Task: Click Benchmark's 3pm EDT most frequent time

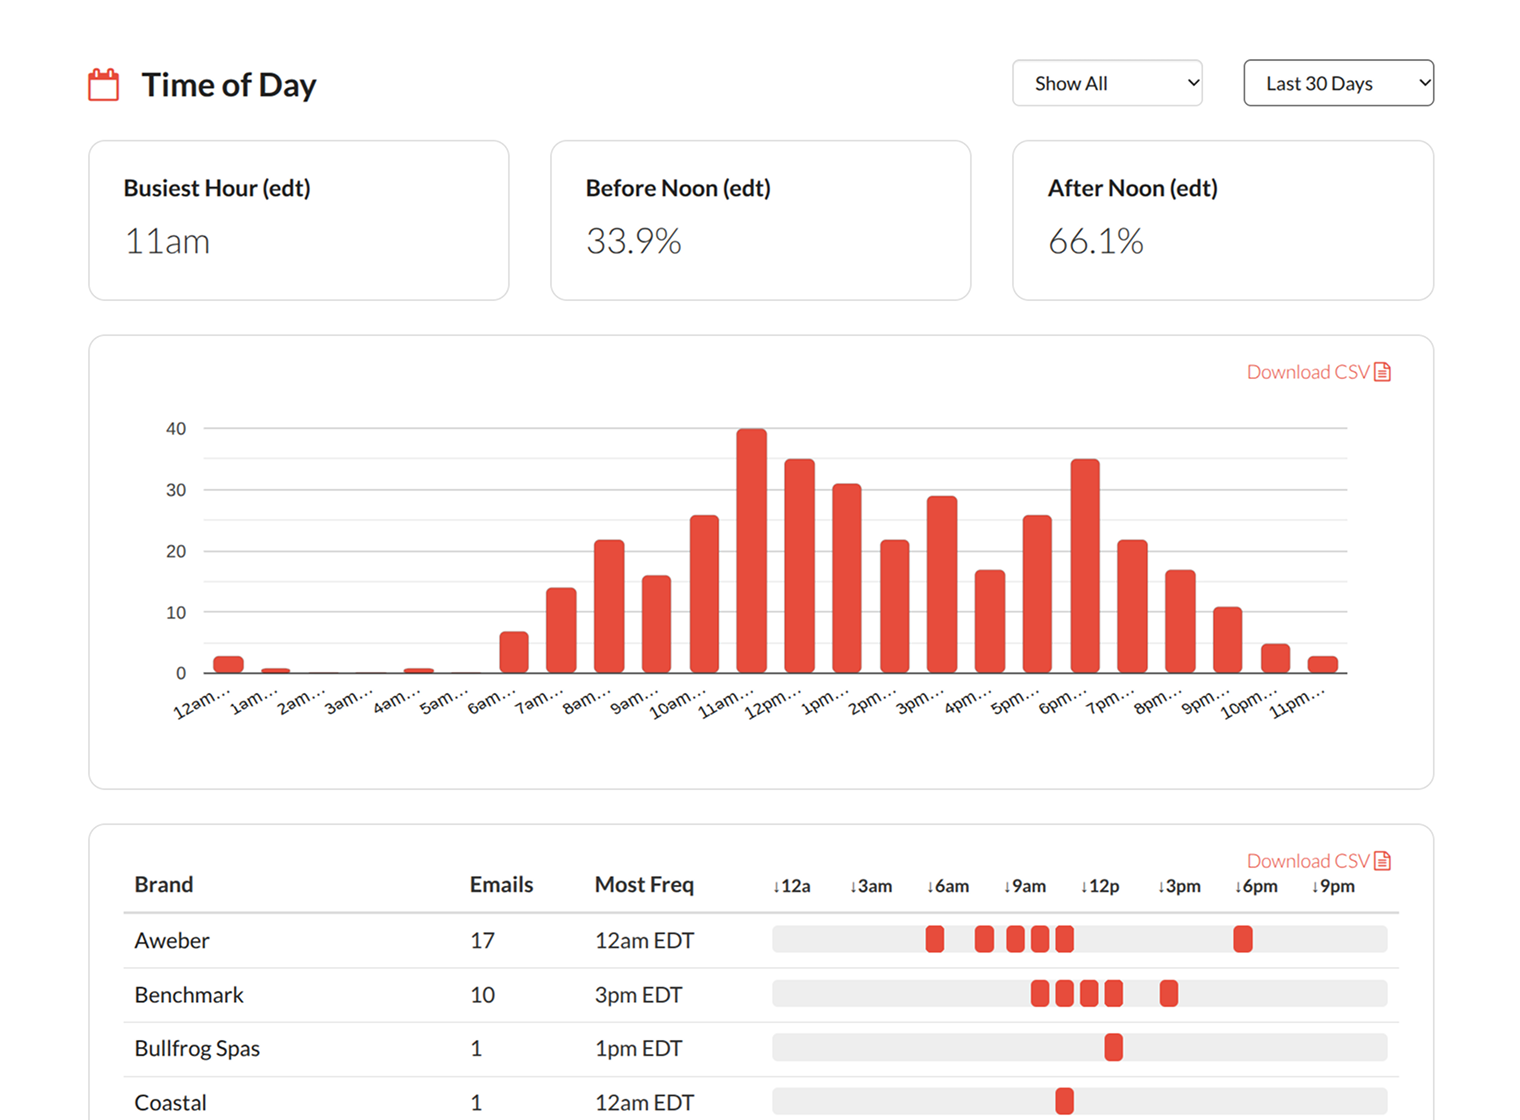Action: [638, 995]
